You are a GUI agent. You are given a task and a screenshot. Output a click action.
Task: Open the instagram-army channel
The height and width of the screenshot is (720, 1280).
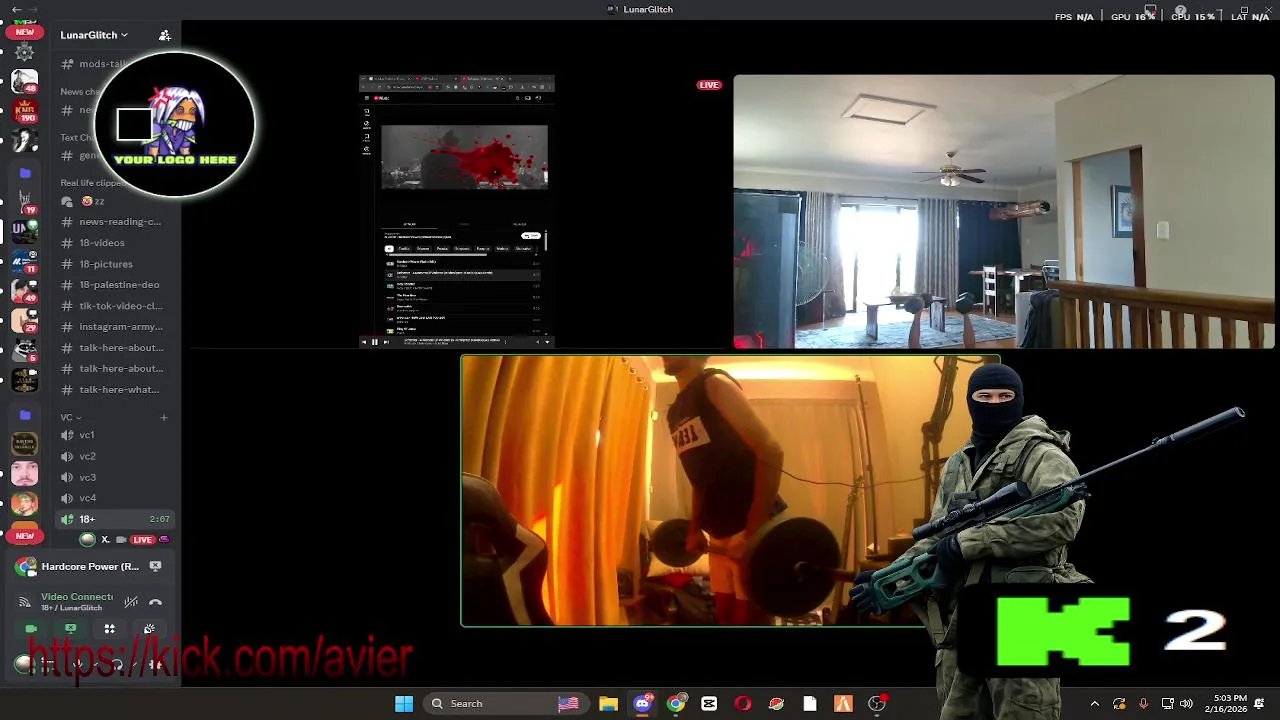click(x=112, y=327)
